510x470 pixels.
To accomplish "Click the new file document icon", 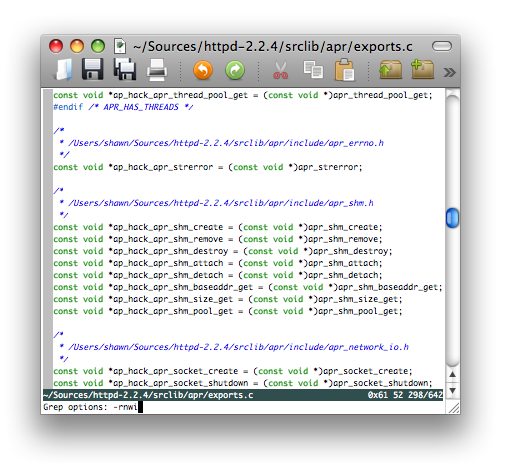I will click(x=64, y=70).
